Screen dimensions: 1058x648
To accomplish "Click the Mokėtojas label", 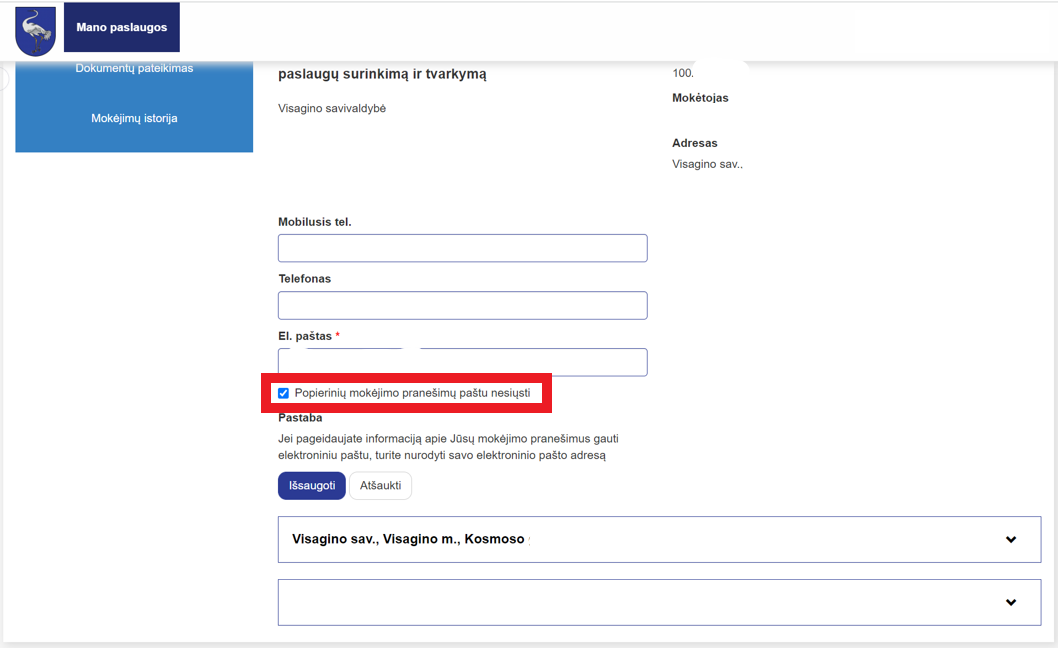I will coord(700,98).
